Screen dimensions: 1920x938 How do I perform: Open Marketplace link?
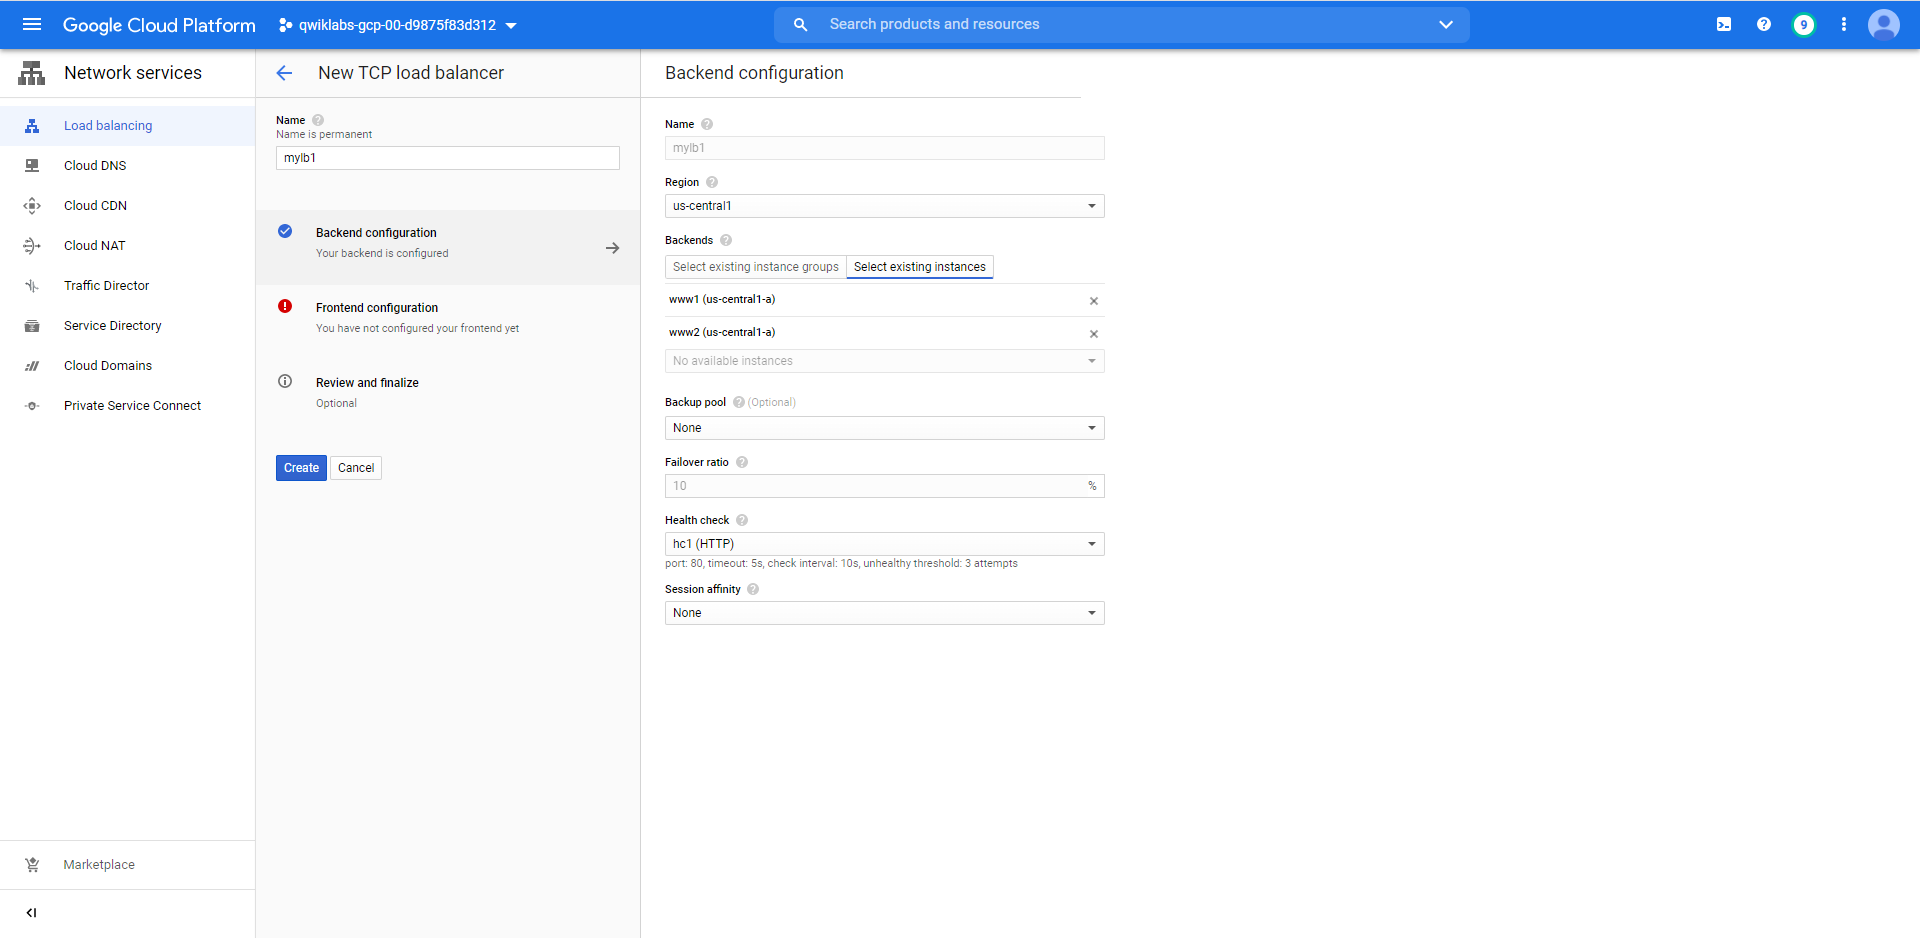(x=99, y=865)
